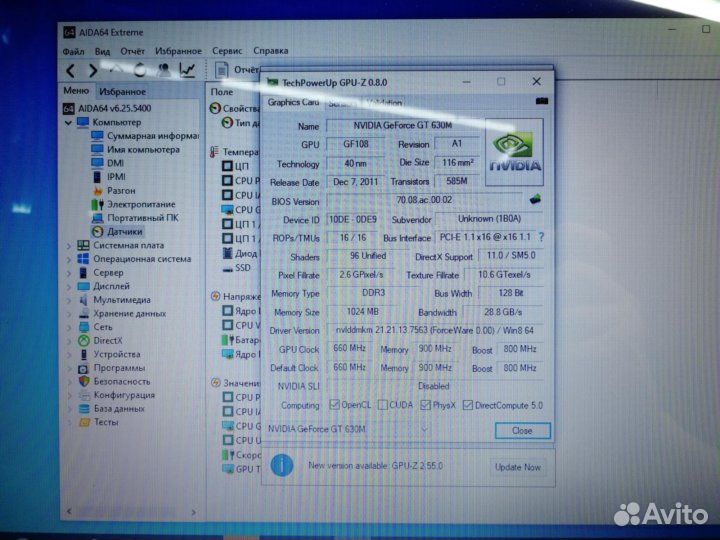The width and height of the screenshot is (720, 540).
Task: Open the Вид menu
Action: [x=102, y=51]
